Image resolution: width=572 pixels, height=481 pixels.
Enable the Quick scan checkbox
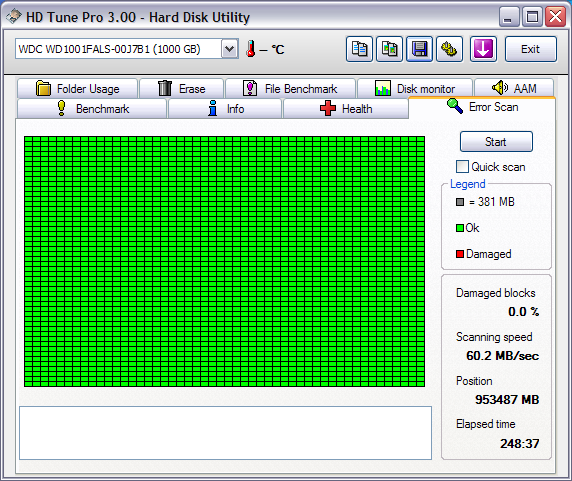462,167
